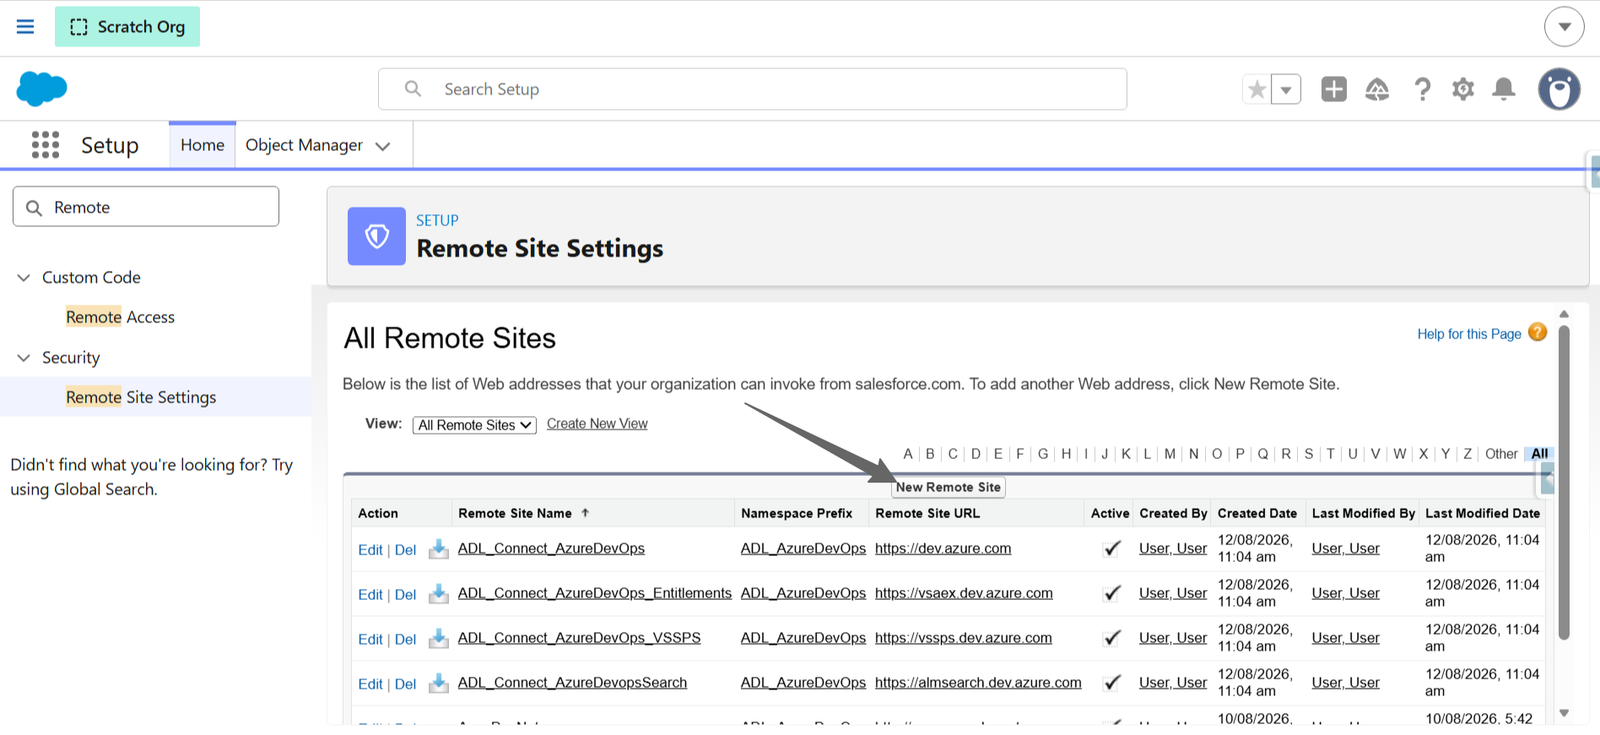Open the notifications bell icon
The height and width of the screenshot is (735, 1600).
click(1504, 89)
